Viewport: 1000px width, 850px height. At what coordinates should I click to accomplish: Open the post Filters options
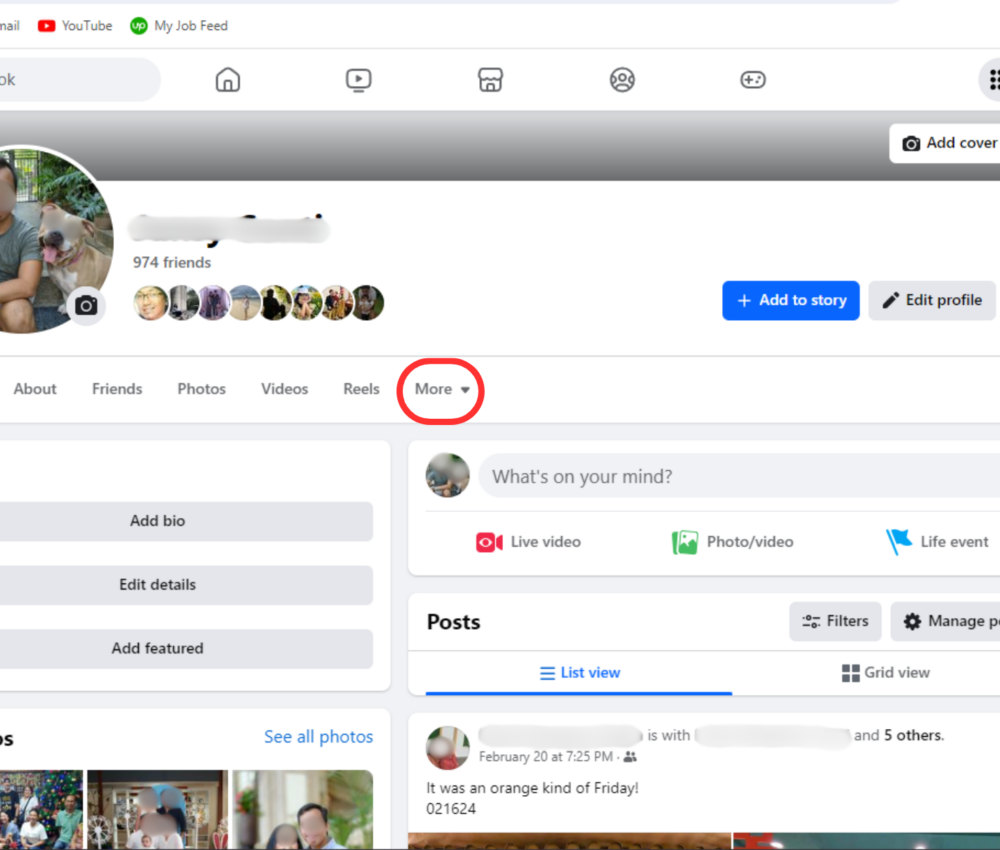click(835, 621)
